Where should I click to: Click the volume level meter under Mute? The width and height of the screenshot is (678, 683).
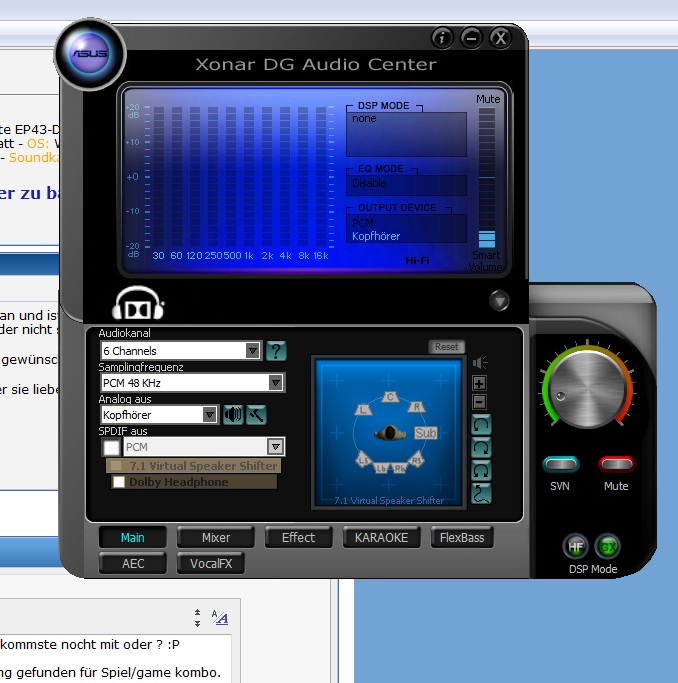point(487,178)
